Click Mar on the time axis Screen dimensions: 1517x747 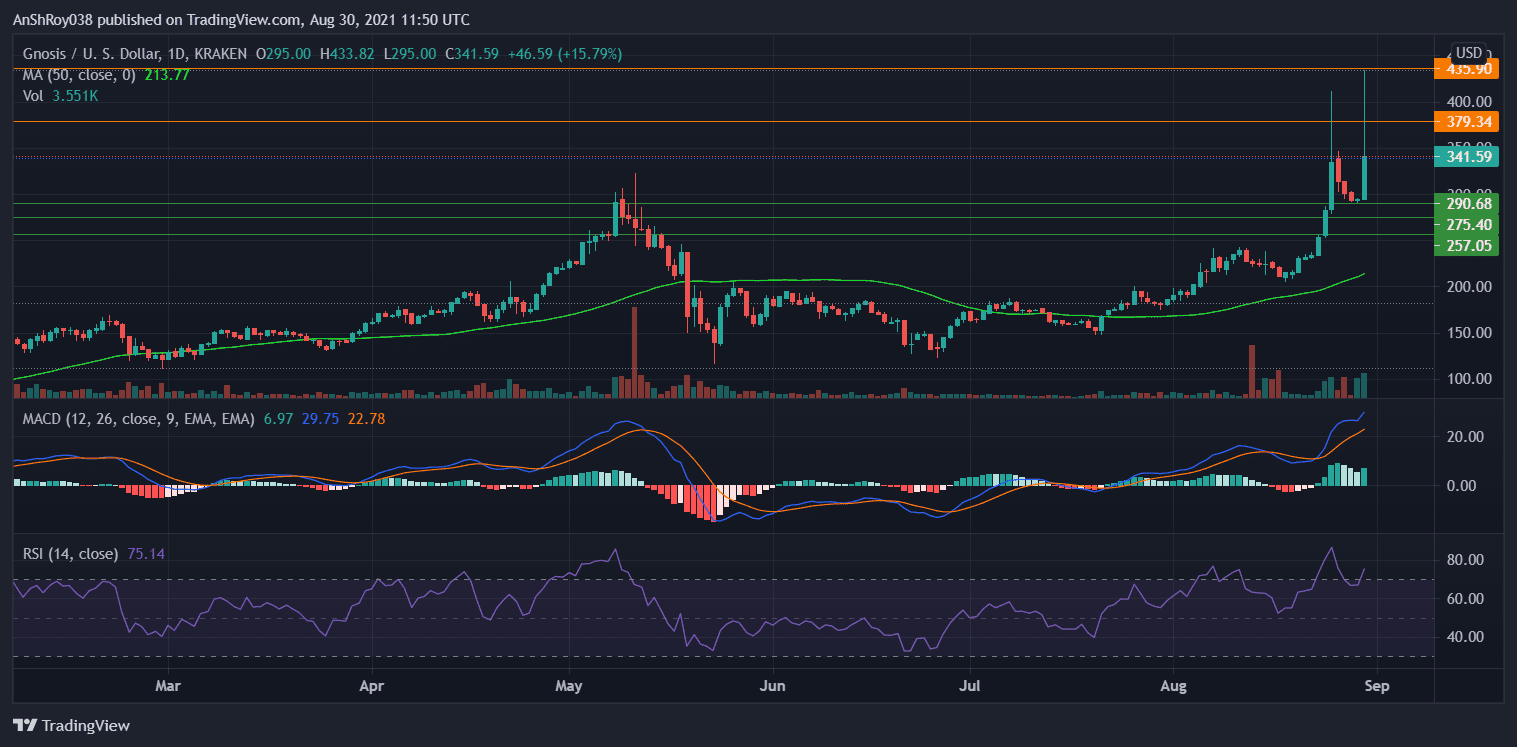167,686
